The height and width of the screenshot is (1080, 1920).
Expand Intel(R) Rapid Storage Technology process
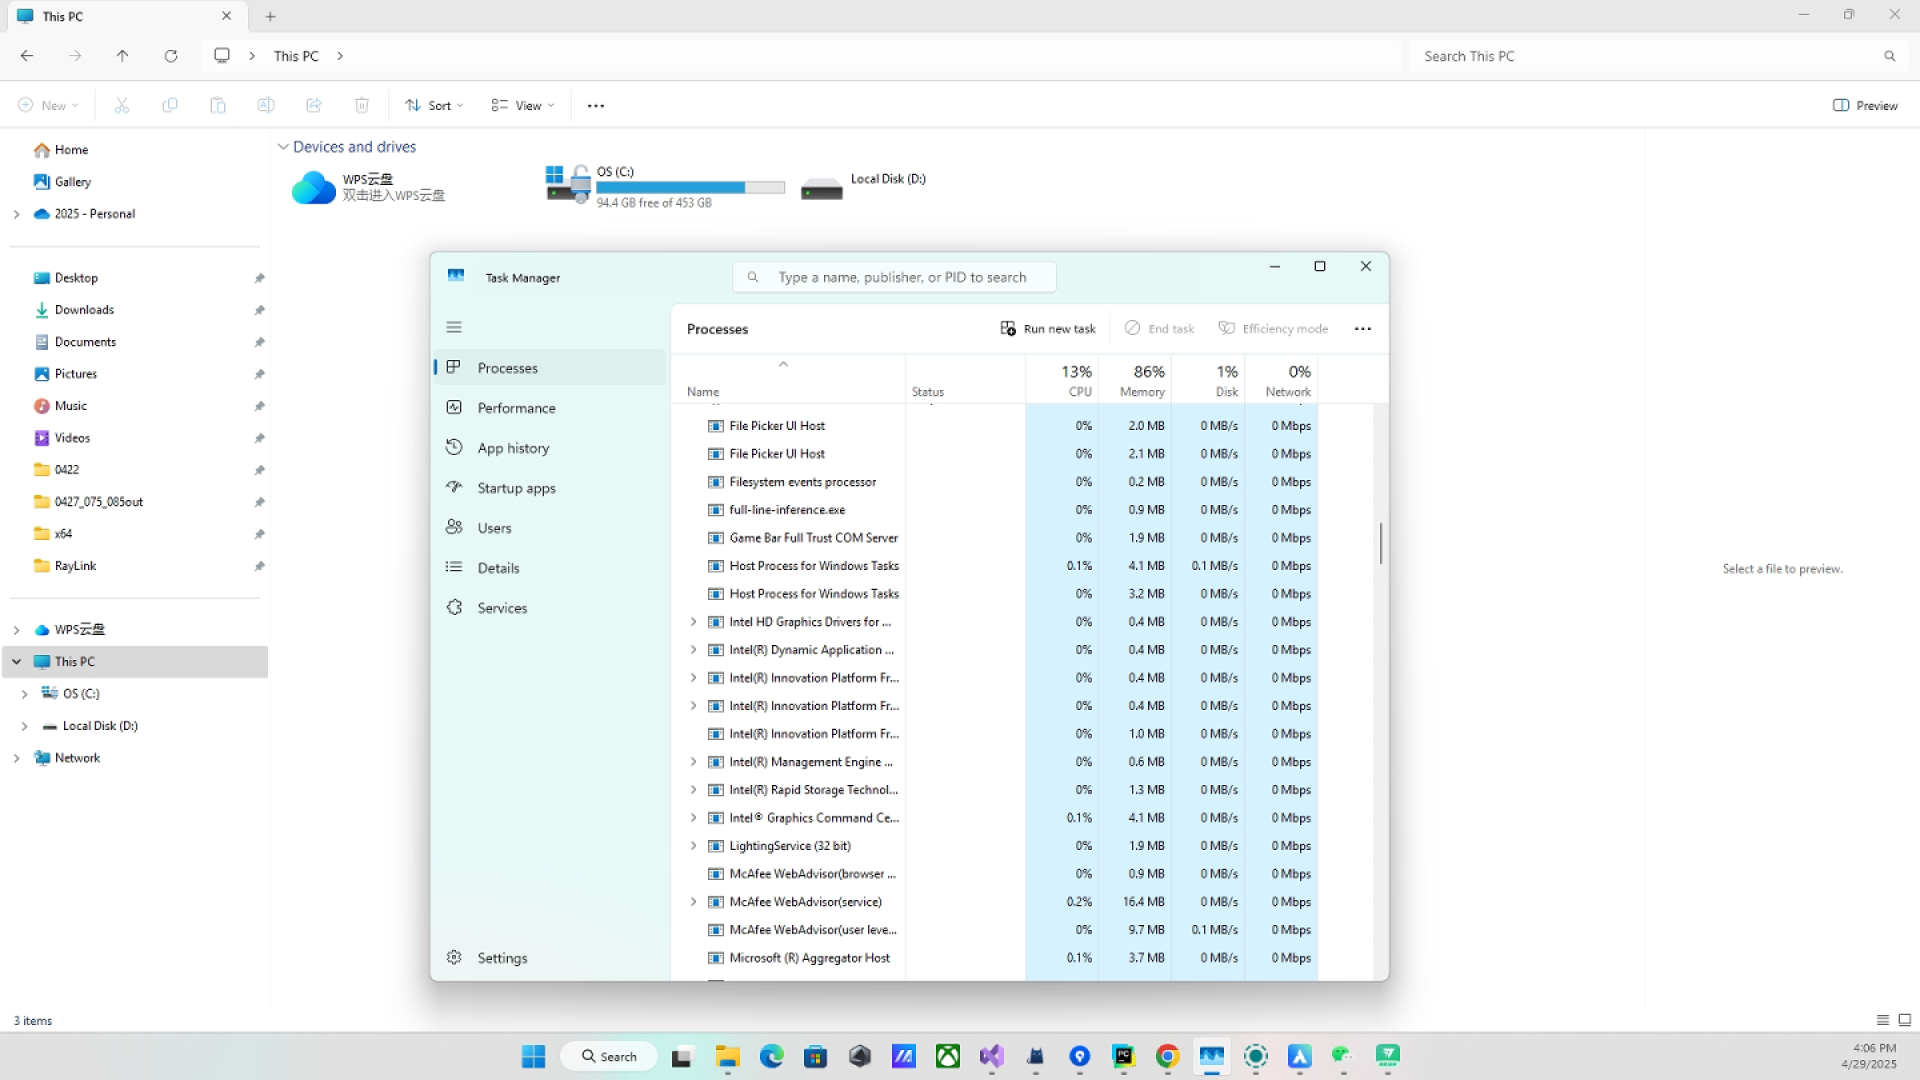tap(693, 790)
